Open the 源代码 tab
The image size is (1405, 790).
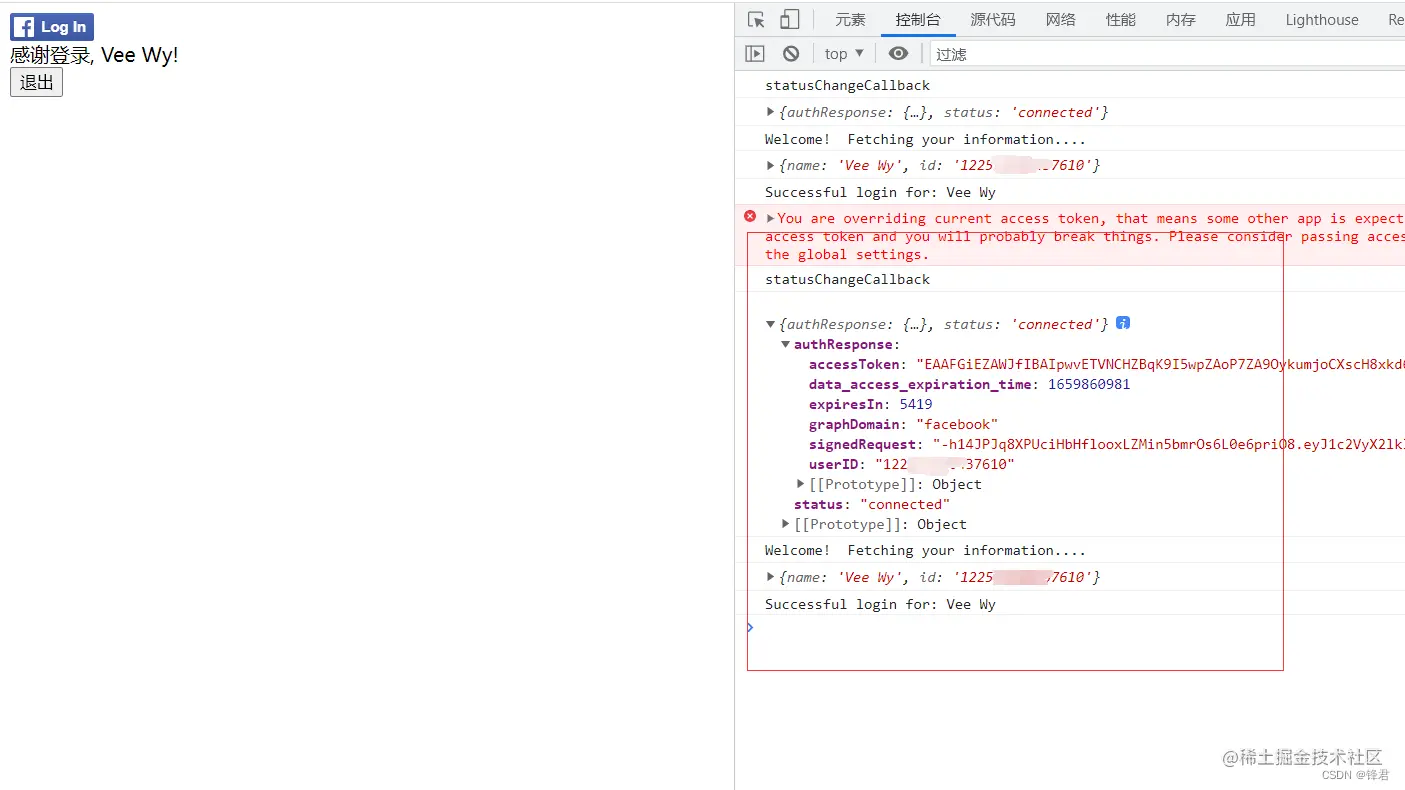click(x=993, y=19)
